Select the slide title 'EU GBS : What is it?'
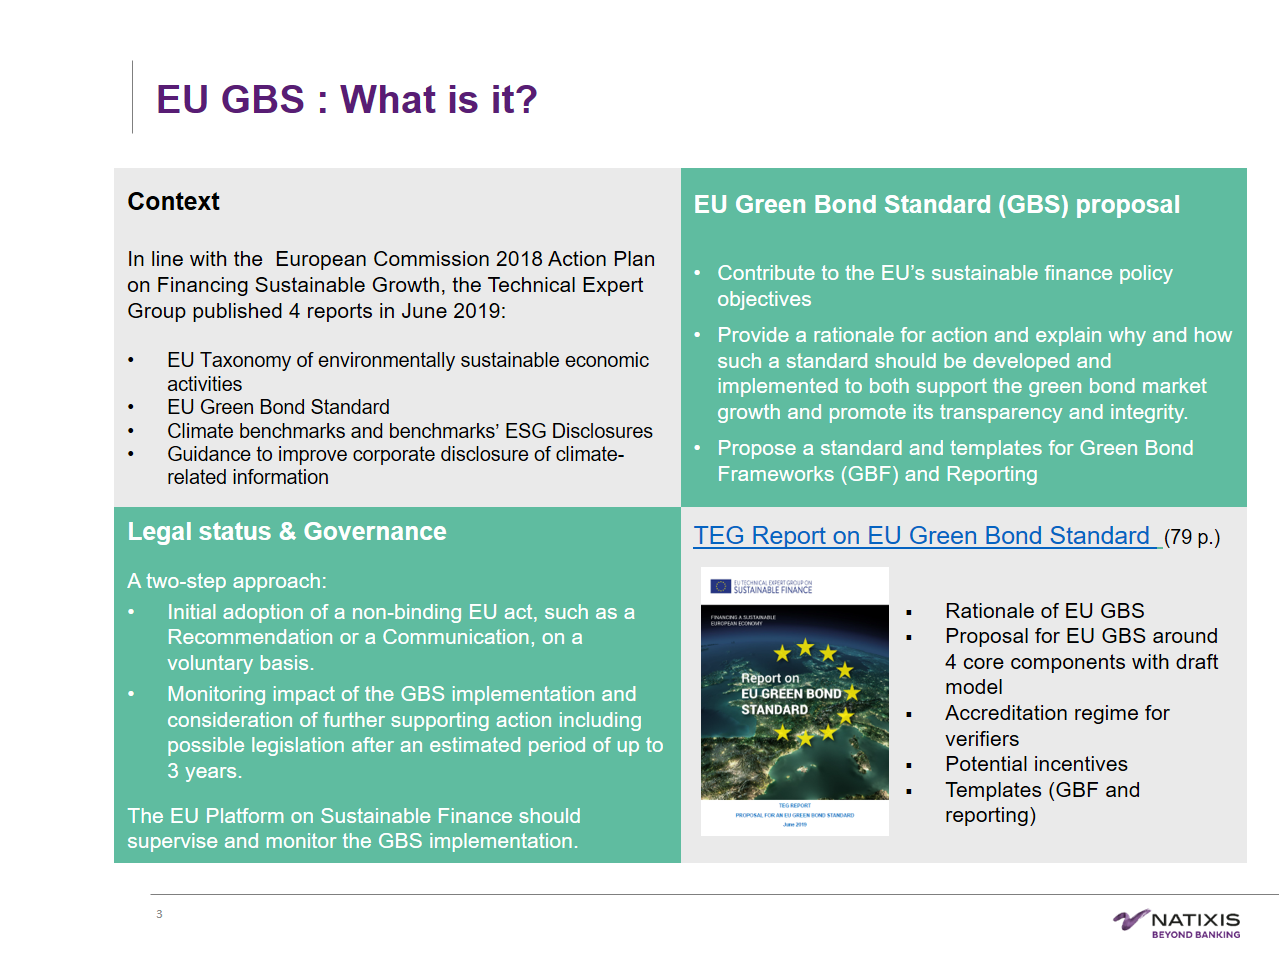Viewport: 1279px width, 959px height. coord(346,100)
